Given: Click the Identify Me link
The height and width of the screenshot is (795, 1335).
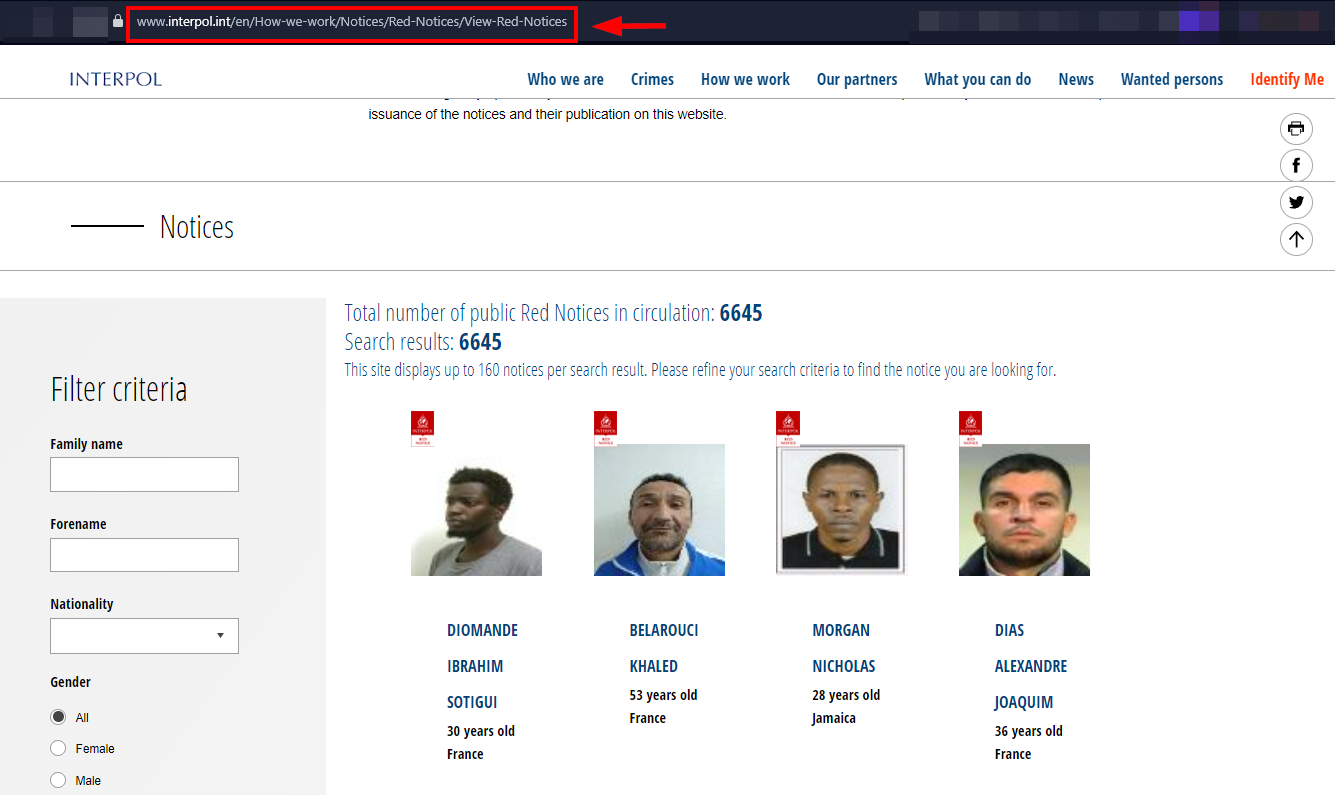Looking at the screenshot, I should tap(1287, 79).
